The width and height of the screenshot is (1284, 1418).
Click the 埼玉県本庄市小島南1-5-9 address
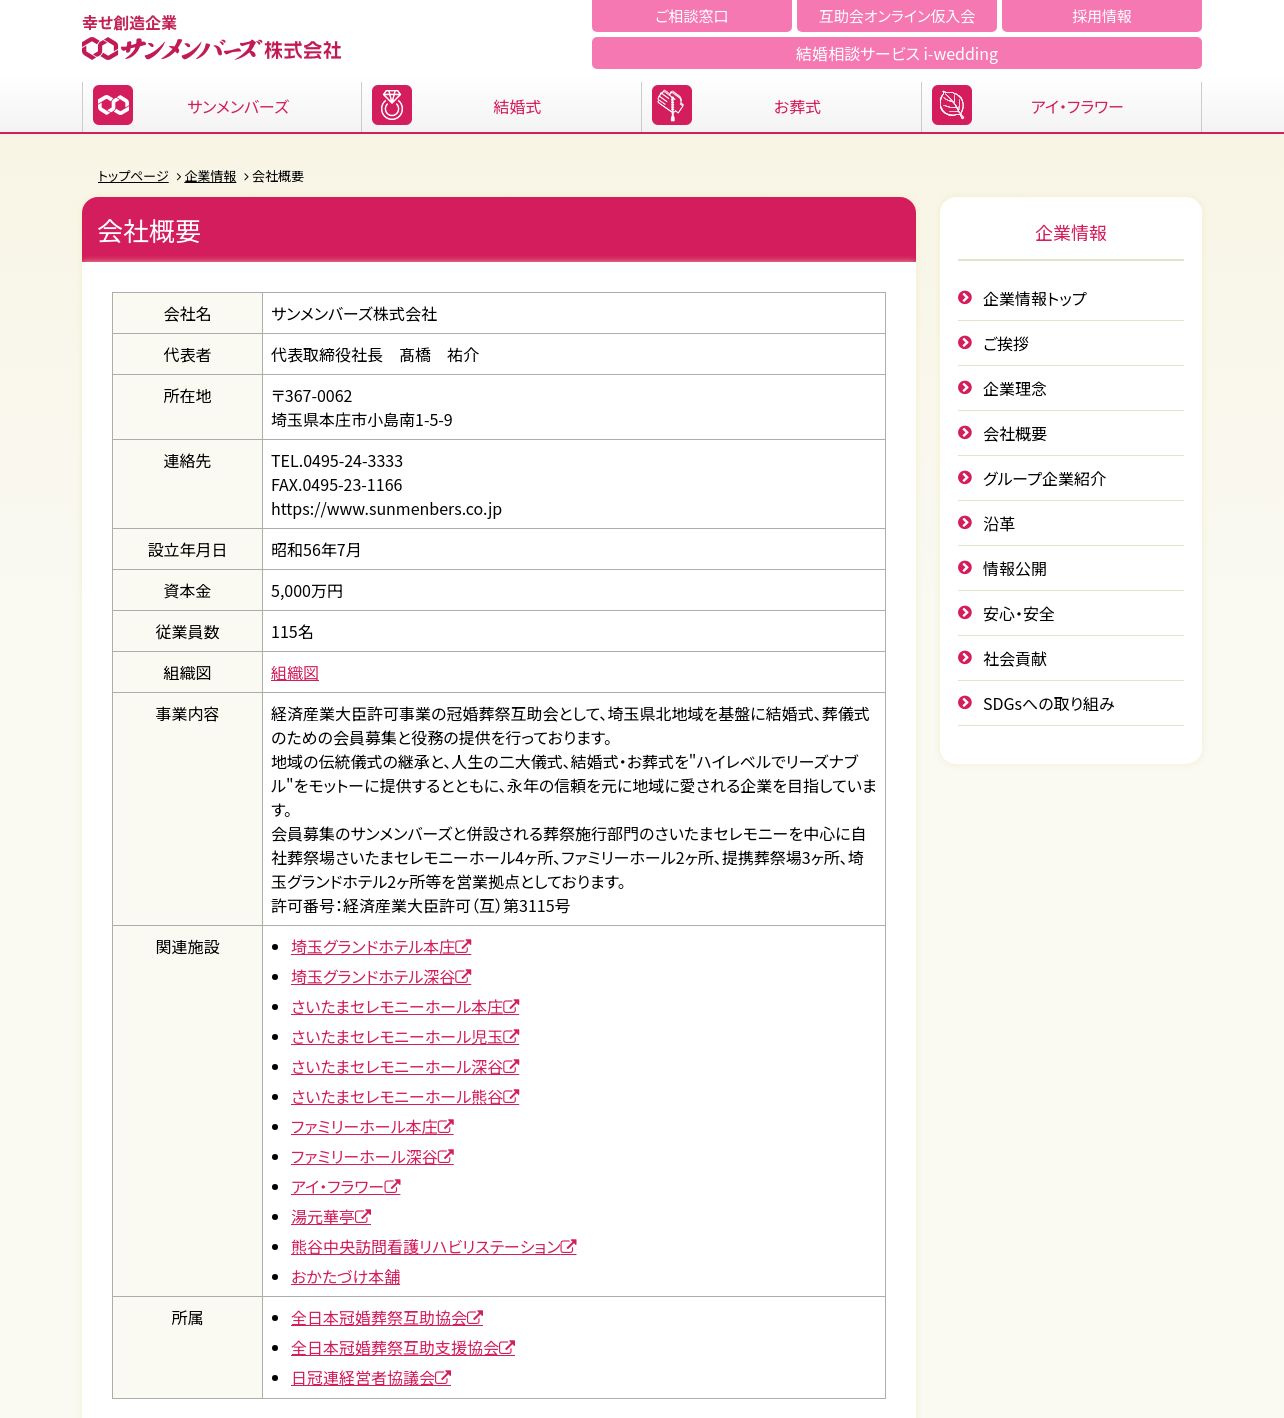(x=362, y=420)
